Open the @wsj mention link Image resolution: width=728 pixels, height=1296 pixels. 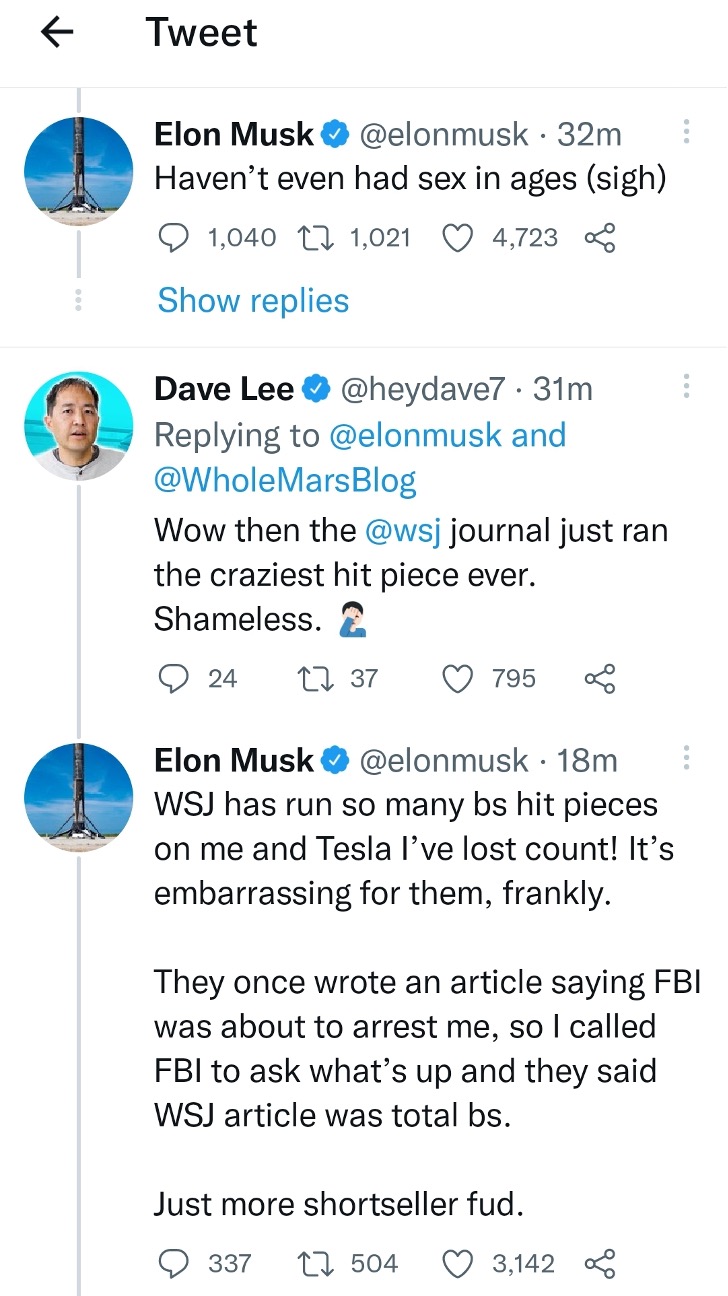[x=404, y=530]
